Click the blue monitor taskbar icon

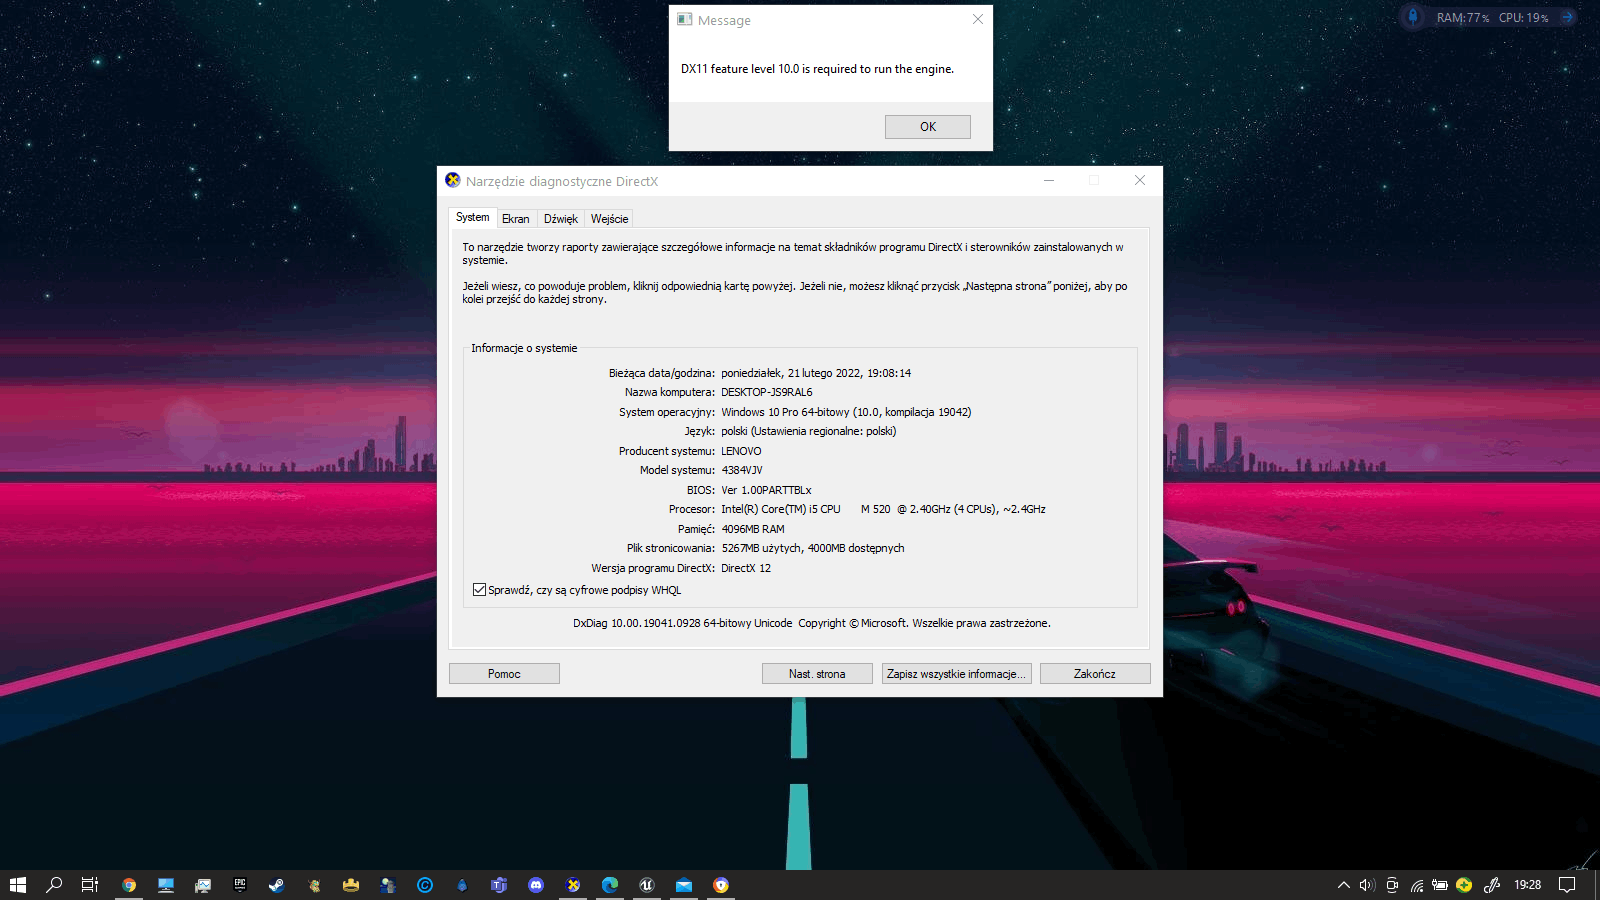pos(166,885)
